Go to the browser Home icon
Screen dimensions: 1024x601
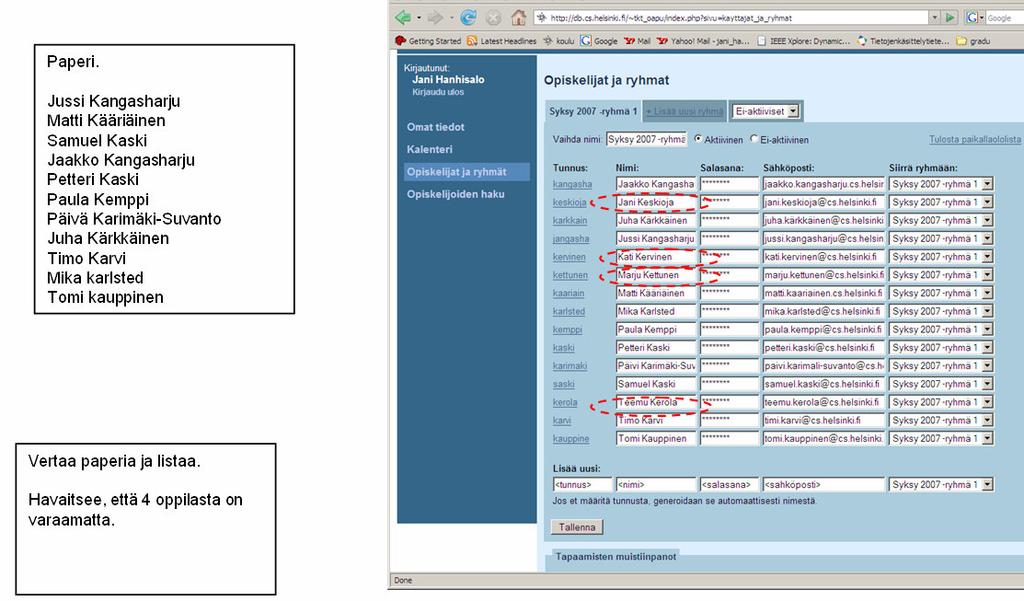(x=519, y=18)
